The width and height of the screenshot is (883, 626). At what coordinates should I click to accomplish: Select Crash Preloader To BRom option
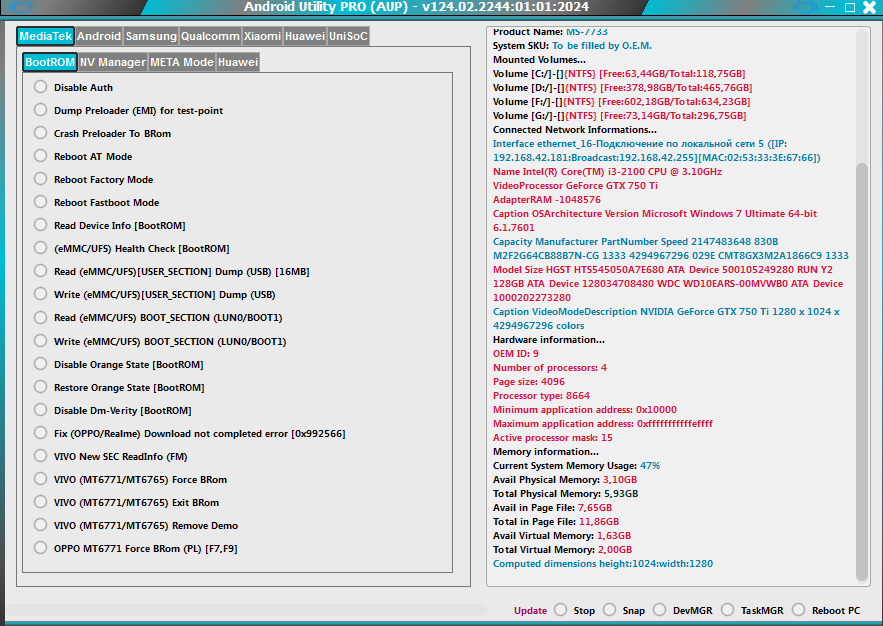coord(41,133)
